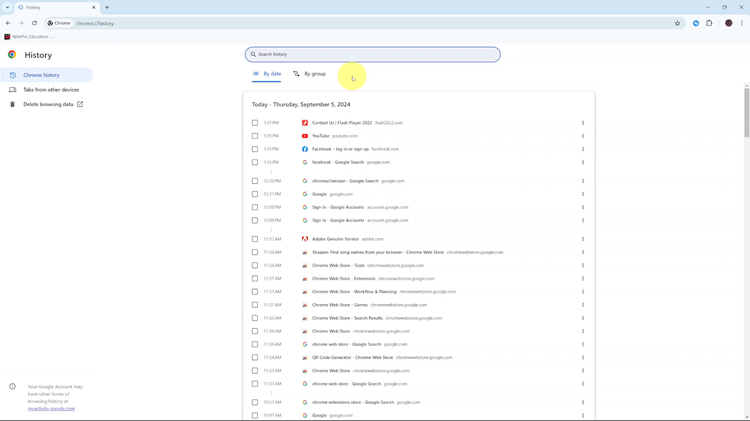The height and width of the screenshot is (421, 750).
Task: Expand the tab search dropdown arrow
Action: [7, 7]
